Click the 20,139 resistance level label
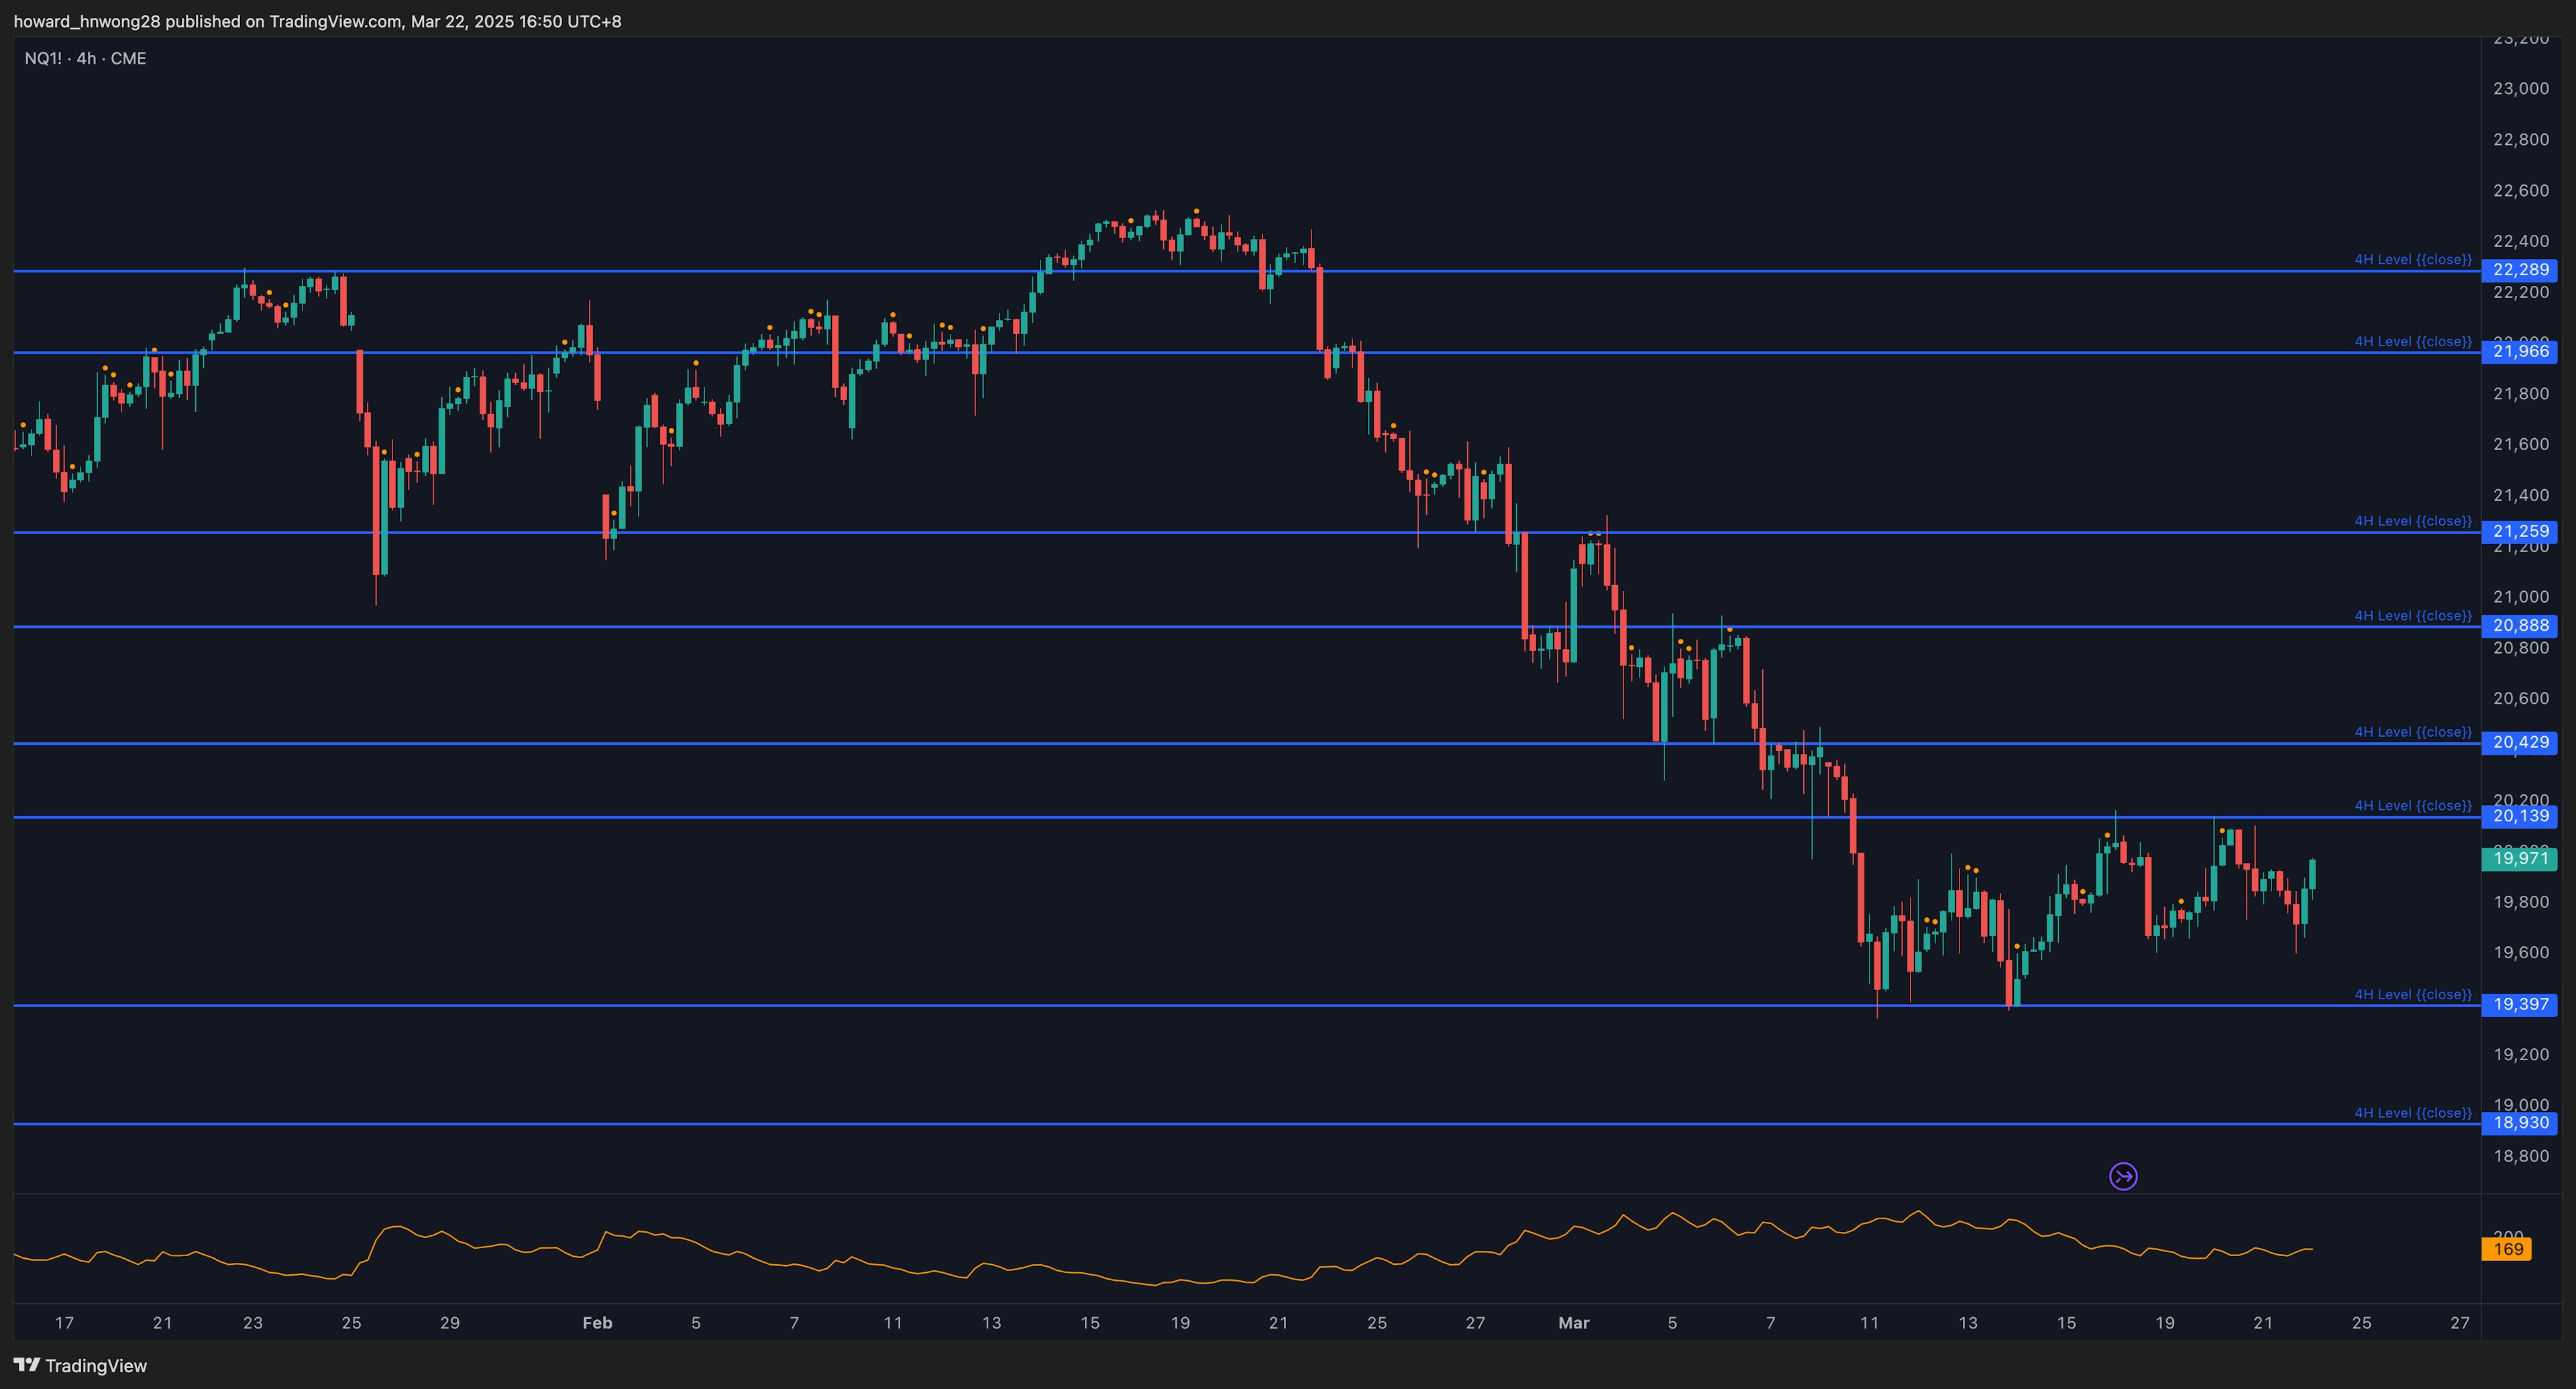This screenshot has width=2576, height=1389. click(2522, 817)
